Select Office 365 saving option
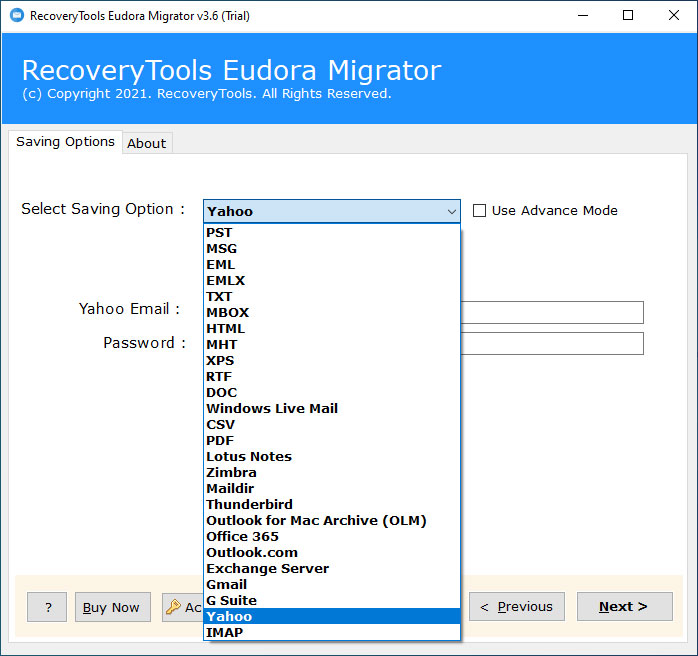The image size is (698, 656). 332,537
